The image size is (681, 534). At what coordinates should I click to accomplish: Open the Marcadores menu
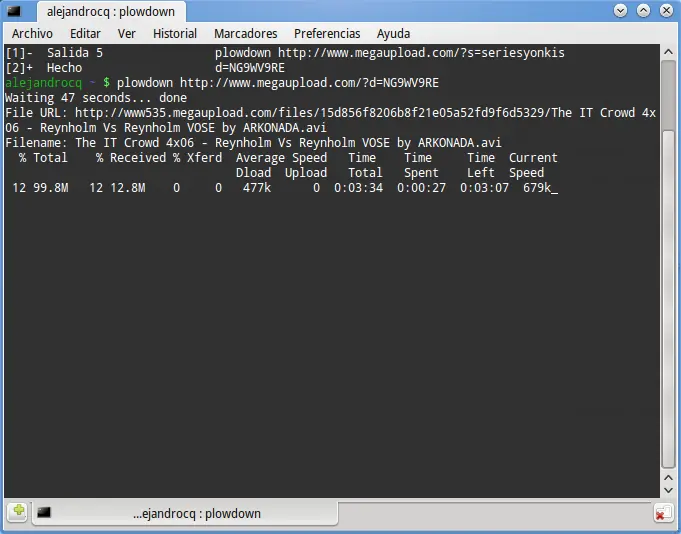pos(245,33)
